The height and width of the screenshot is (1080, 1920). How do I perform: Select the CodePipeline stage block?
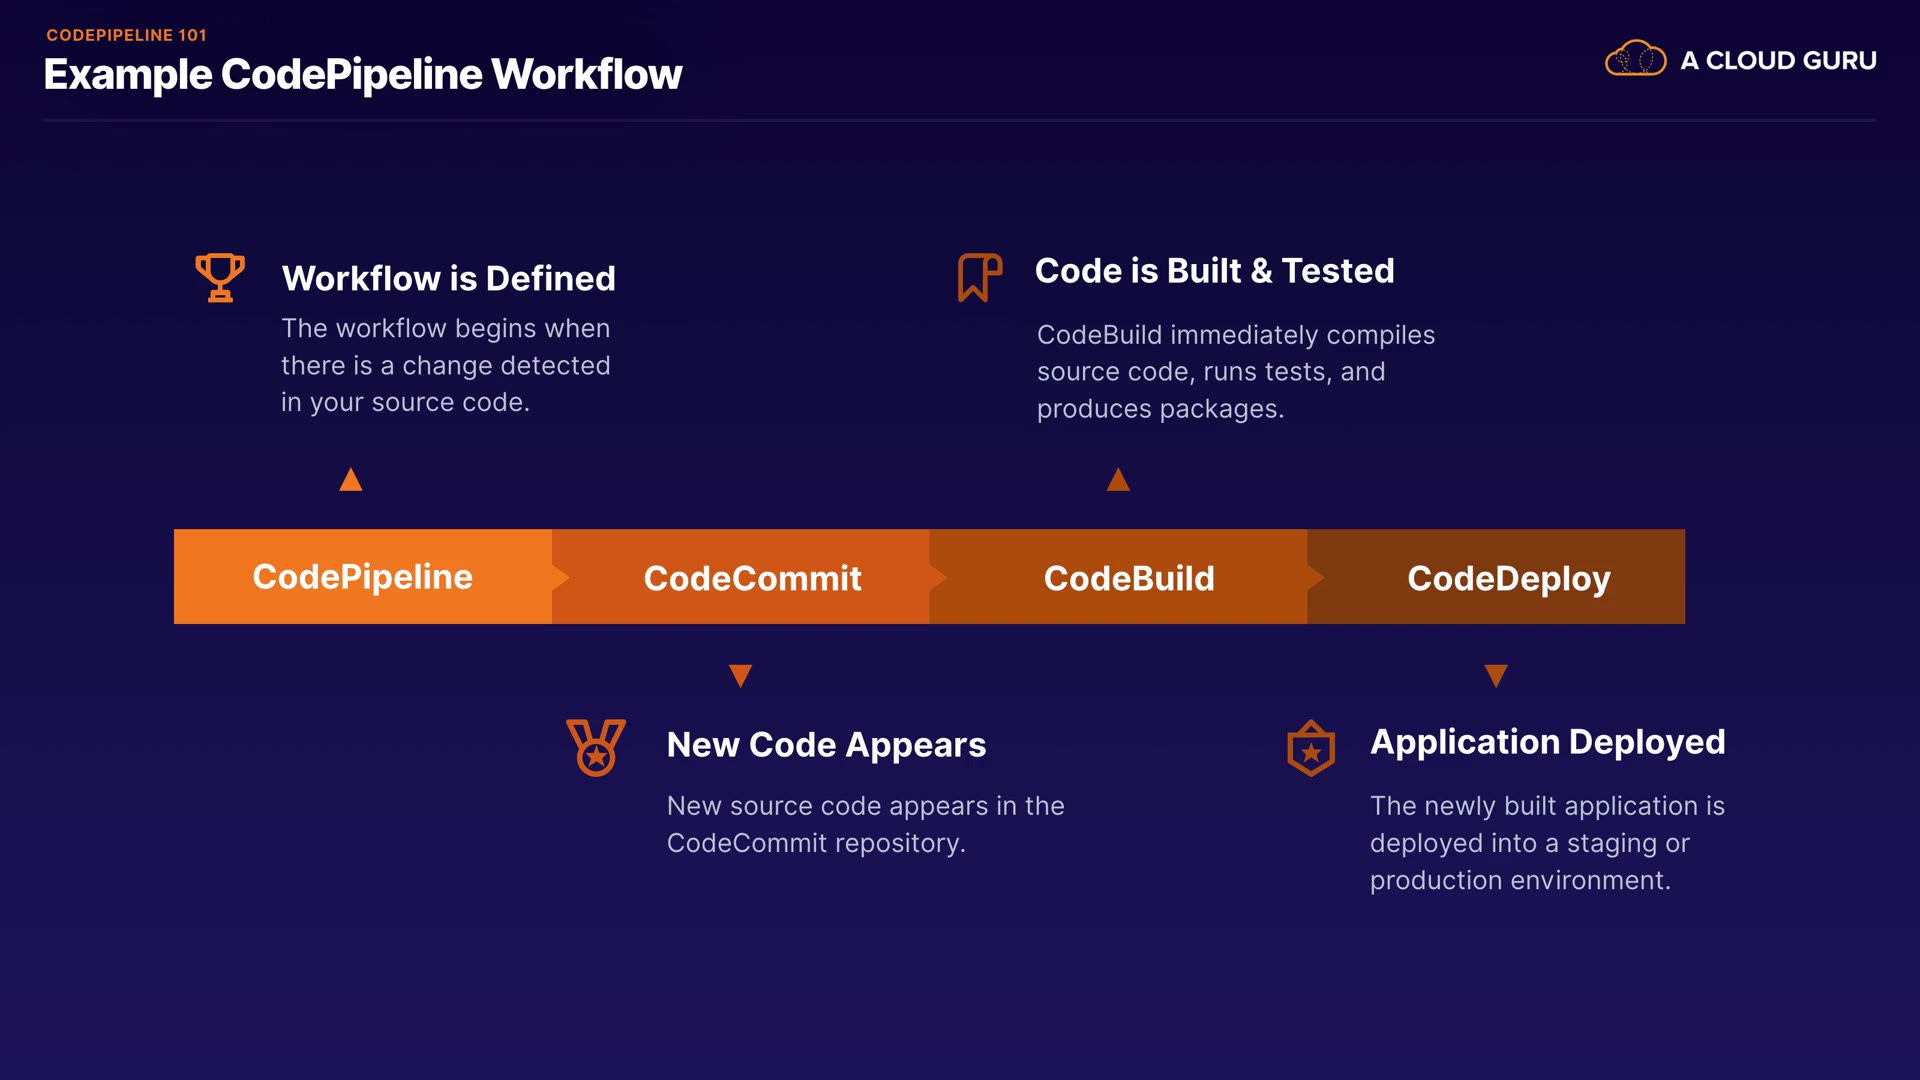coord(362,577)
